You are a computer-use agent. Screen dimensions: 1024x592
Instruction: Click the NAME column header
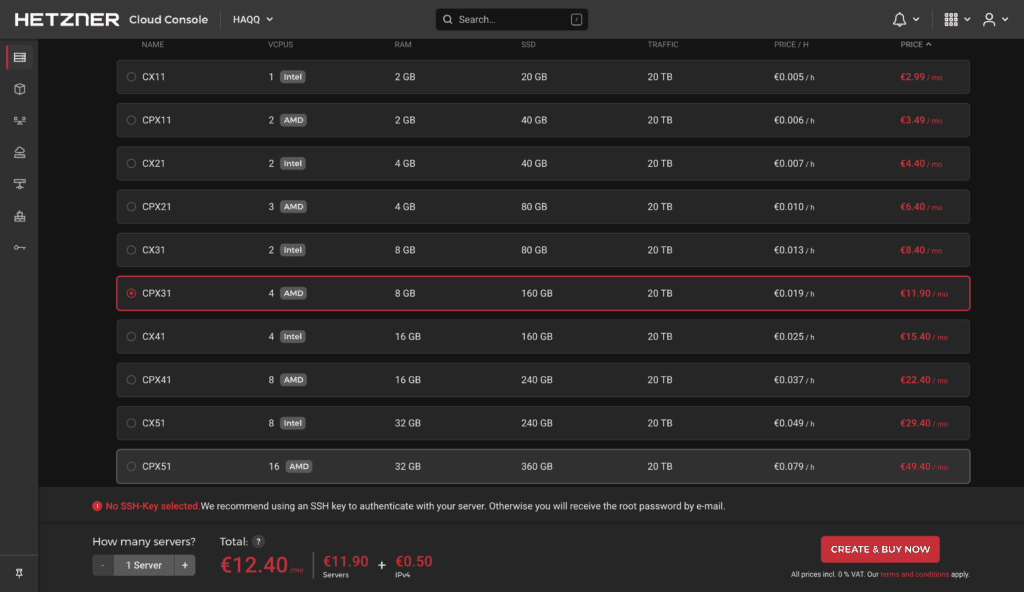pos(153,45)
